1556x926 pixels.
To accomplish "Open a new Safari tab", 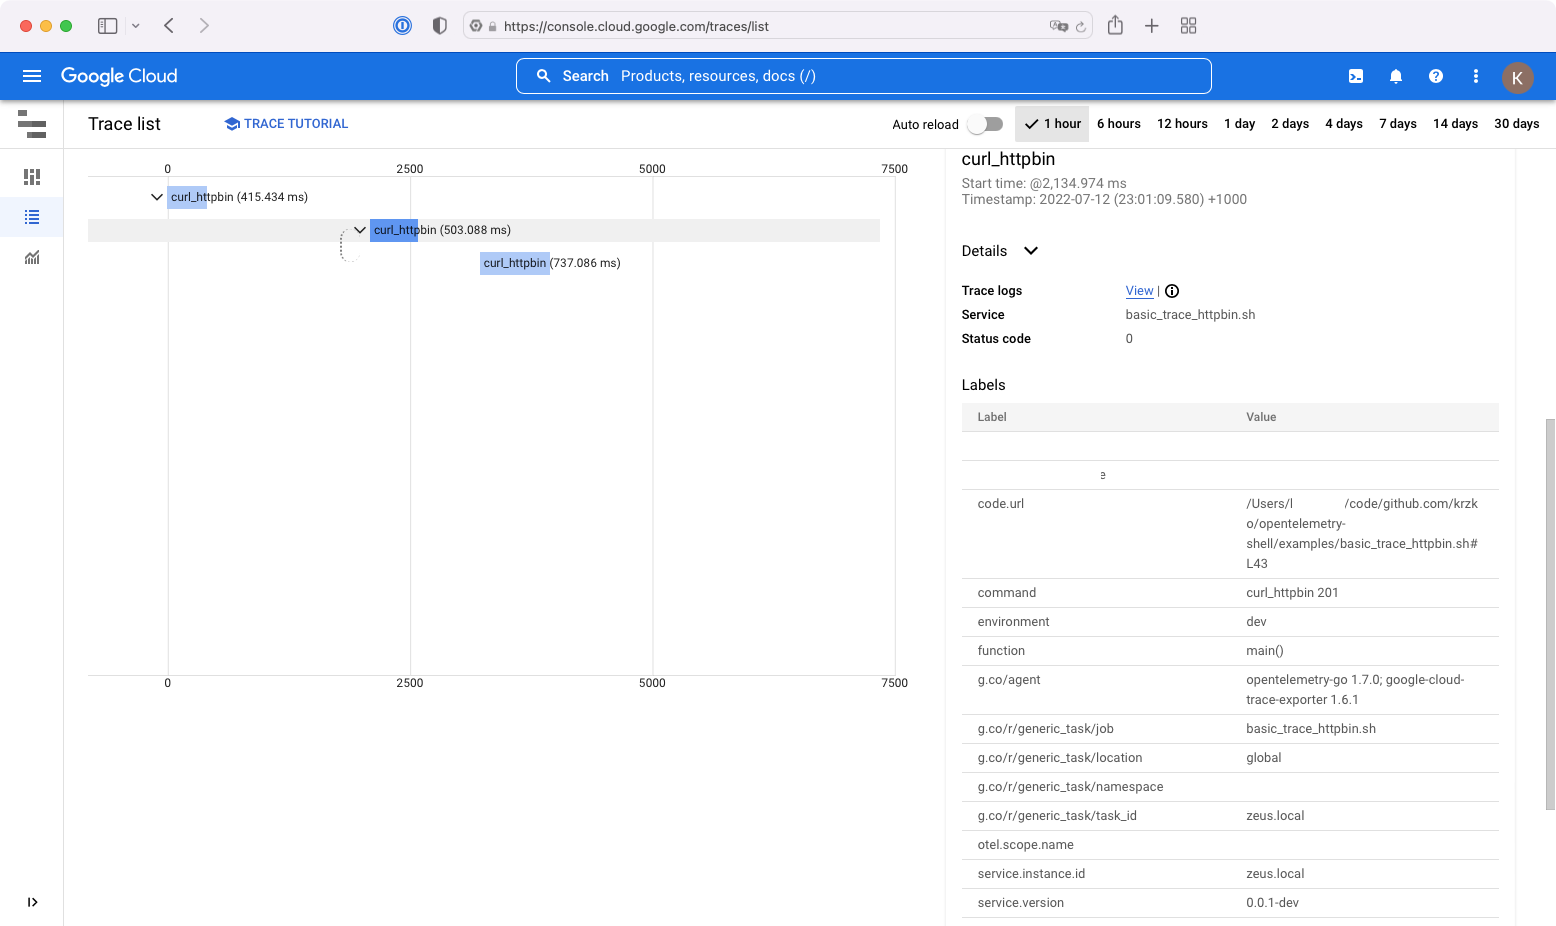I will (x=1152, y=26).
